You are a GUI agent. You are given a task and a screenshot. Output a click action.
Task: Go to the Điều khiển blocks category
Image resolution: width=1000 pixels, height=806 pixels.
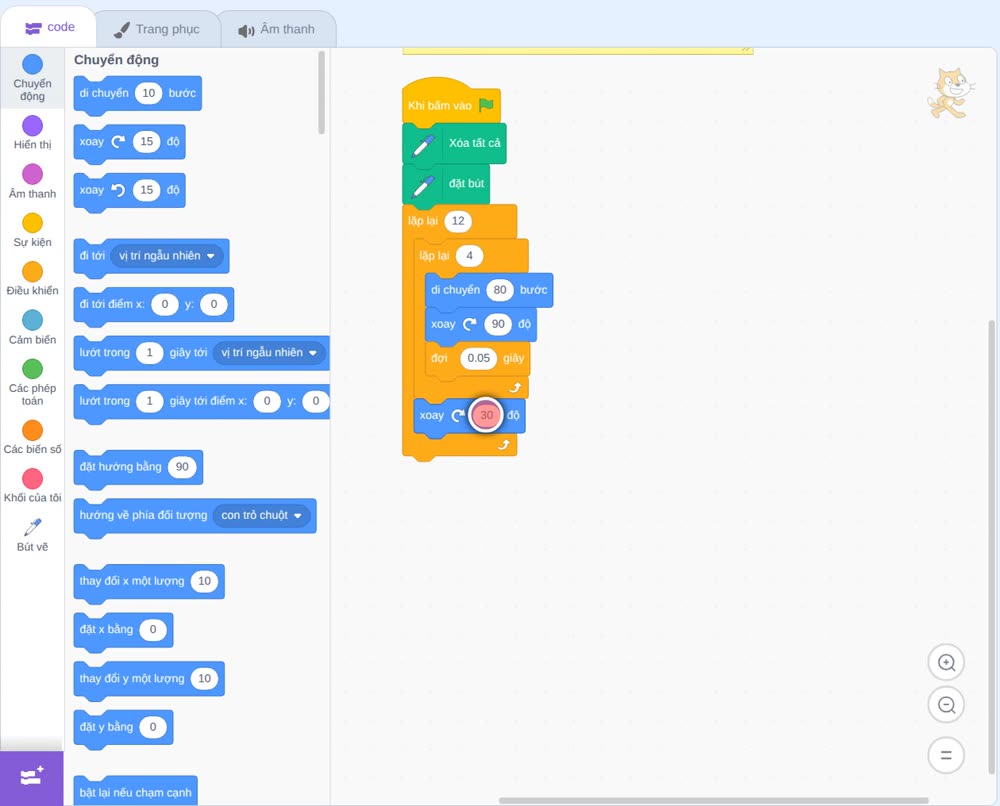32,279
